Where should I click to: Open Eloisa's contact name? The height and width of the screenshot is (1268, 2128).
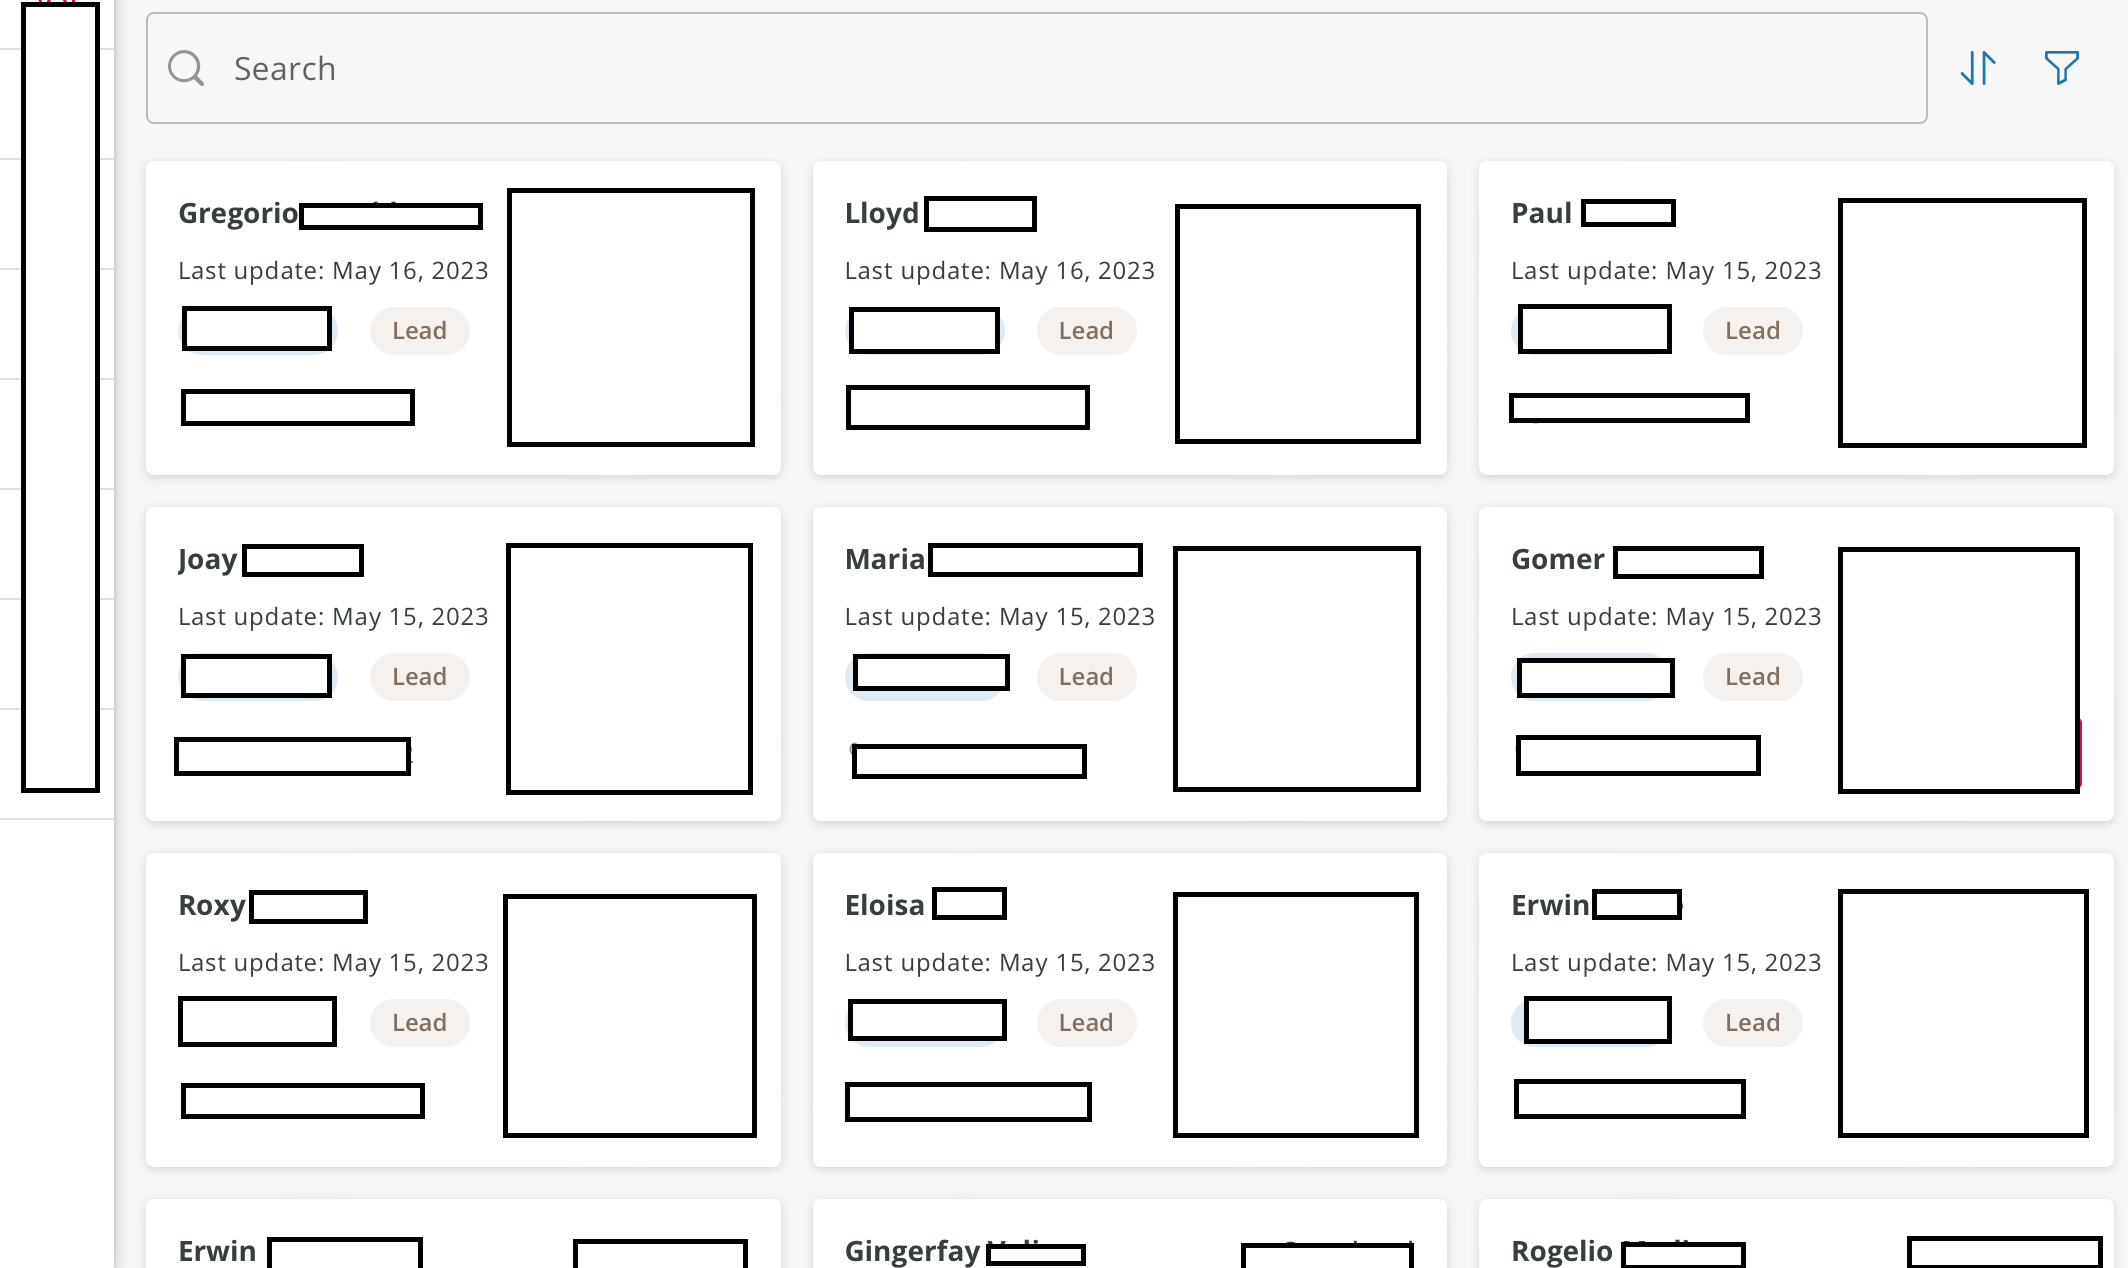tap(884, 905)
